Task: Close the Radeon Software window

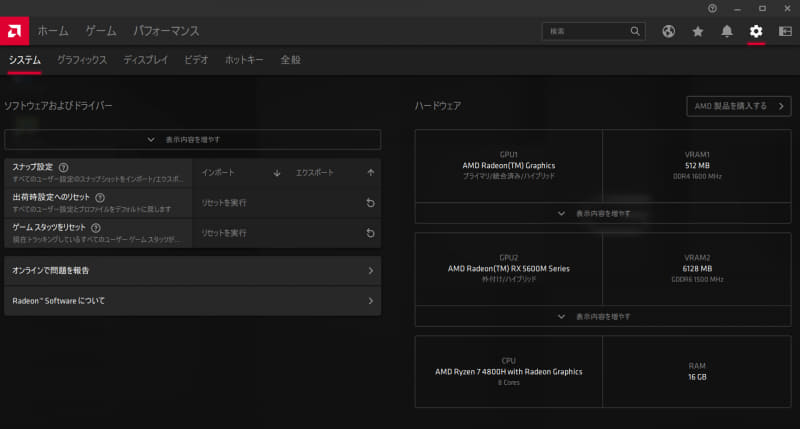Action: (787, 9)
